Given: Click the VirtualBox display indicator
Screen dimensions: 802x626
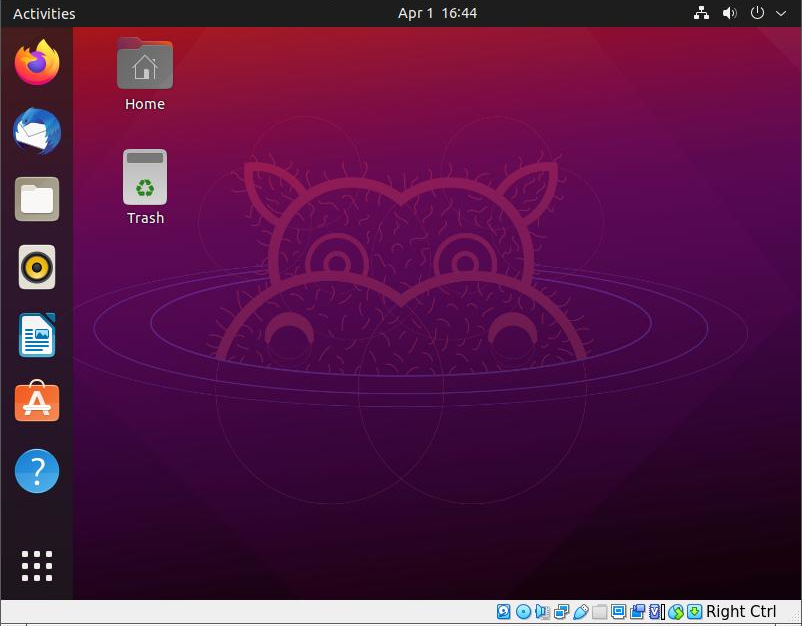Looking at the screenshot, I should click(x=618, y=611).
